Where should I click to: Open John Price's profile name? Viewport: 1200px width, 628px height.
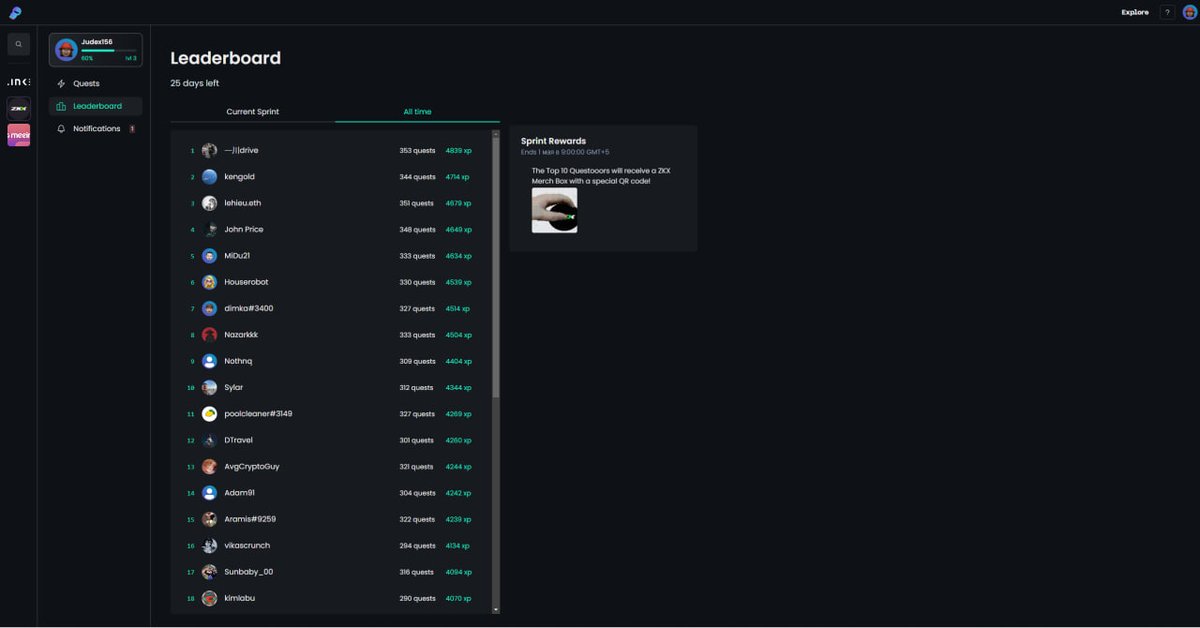[244, 229]
